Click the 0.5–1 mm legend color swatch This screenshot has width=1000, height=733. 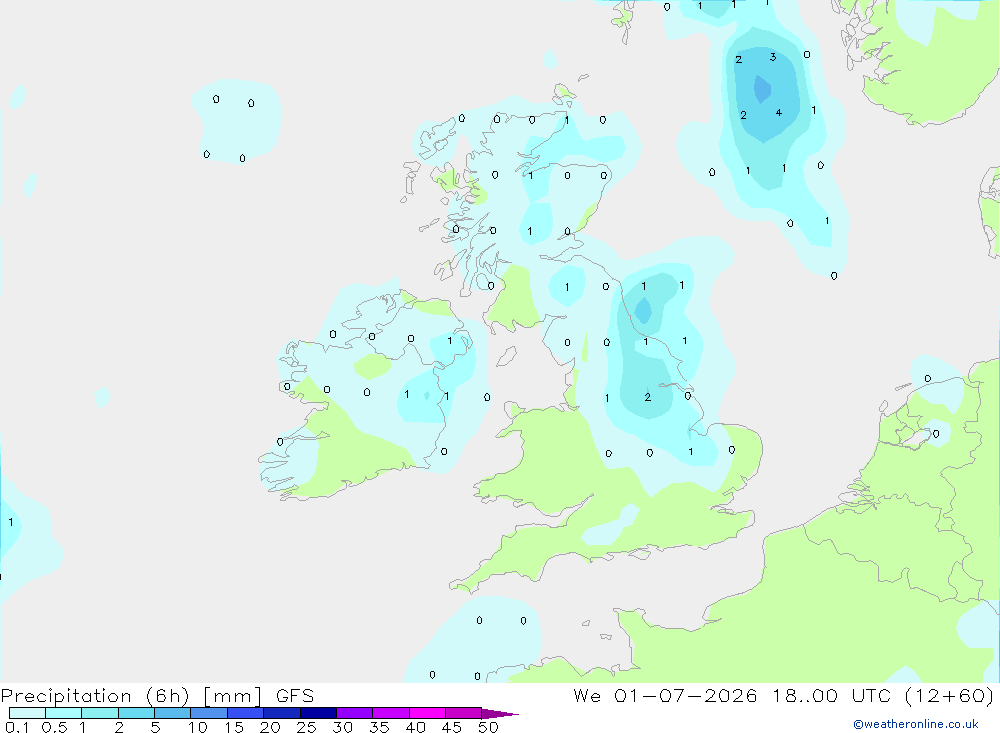coord(63,713)
